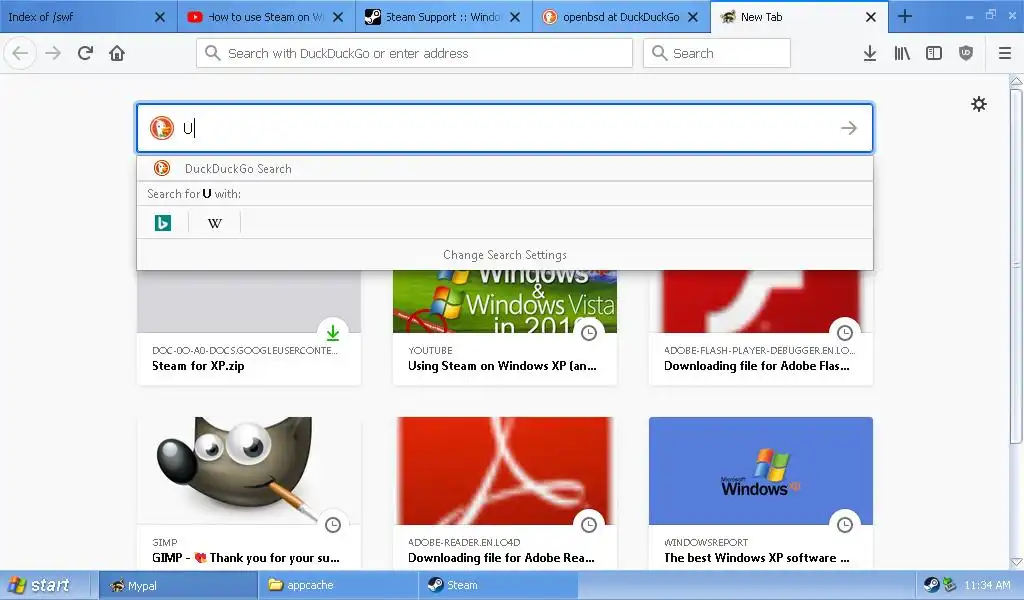
Task: Click the DuckDuckGo logo in search box
Action: tap(161, 128)
